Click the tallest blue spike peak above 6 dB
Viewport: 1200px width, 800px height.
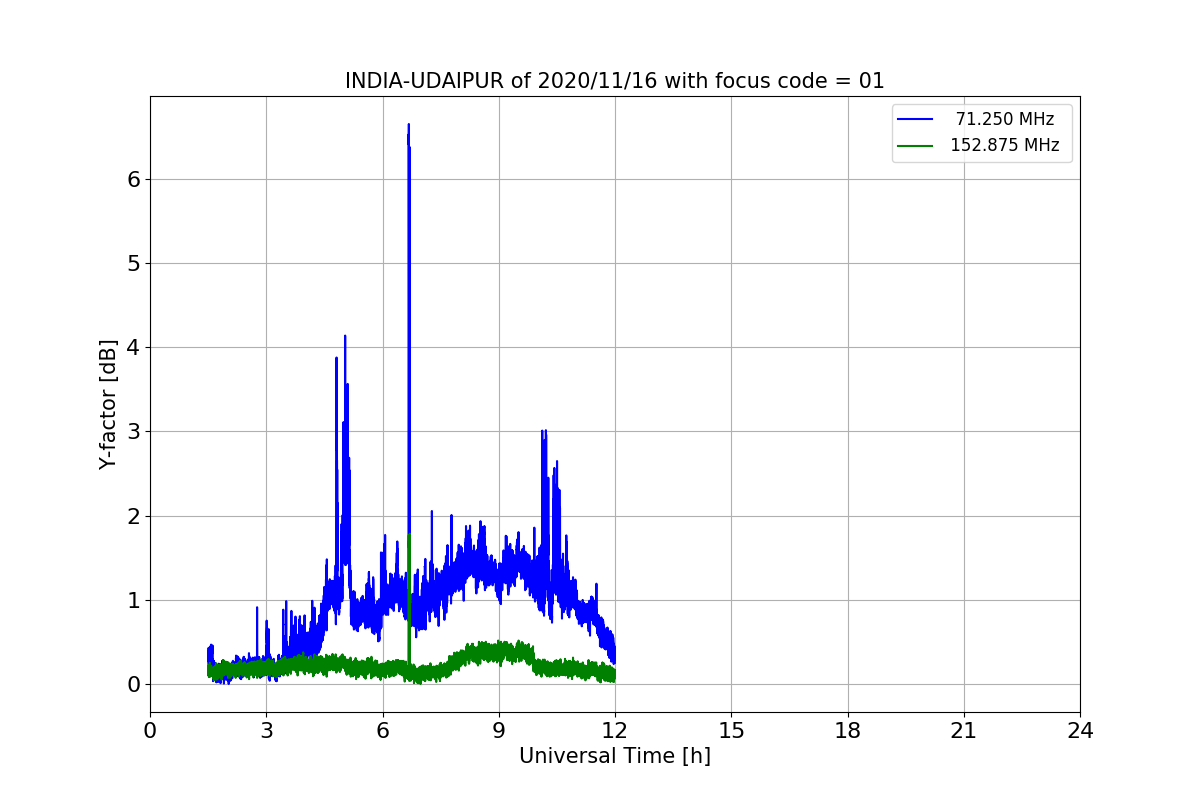(x=409, y=125)
